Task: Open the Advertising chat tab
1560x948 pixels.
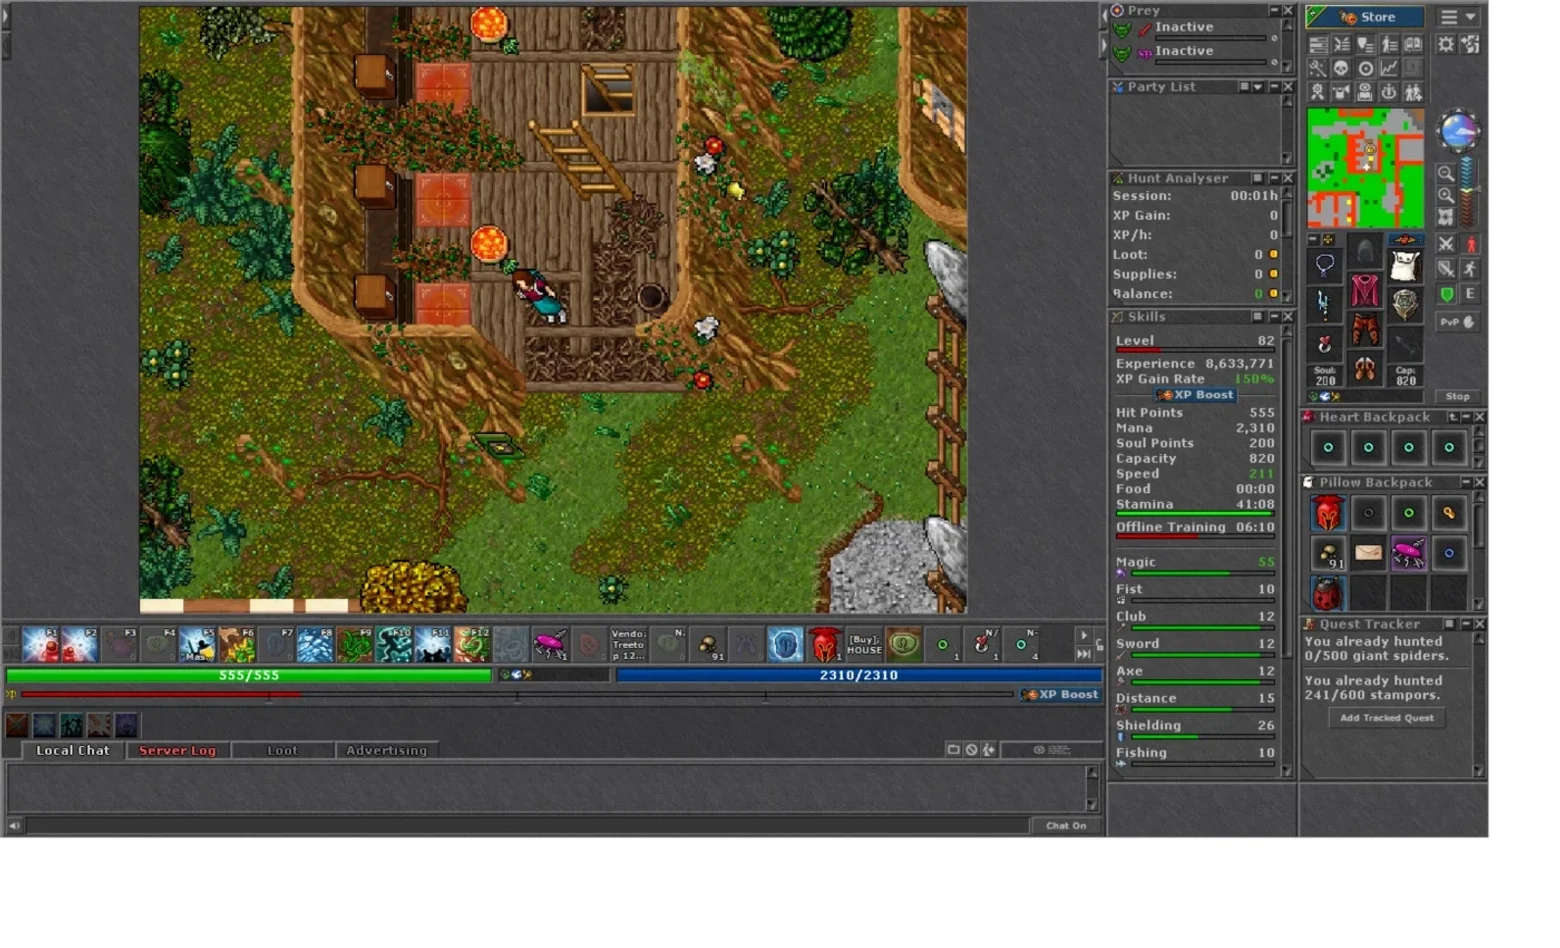Action: [x=386, y=750]
